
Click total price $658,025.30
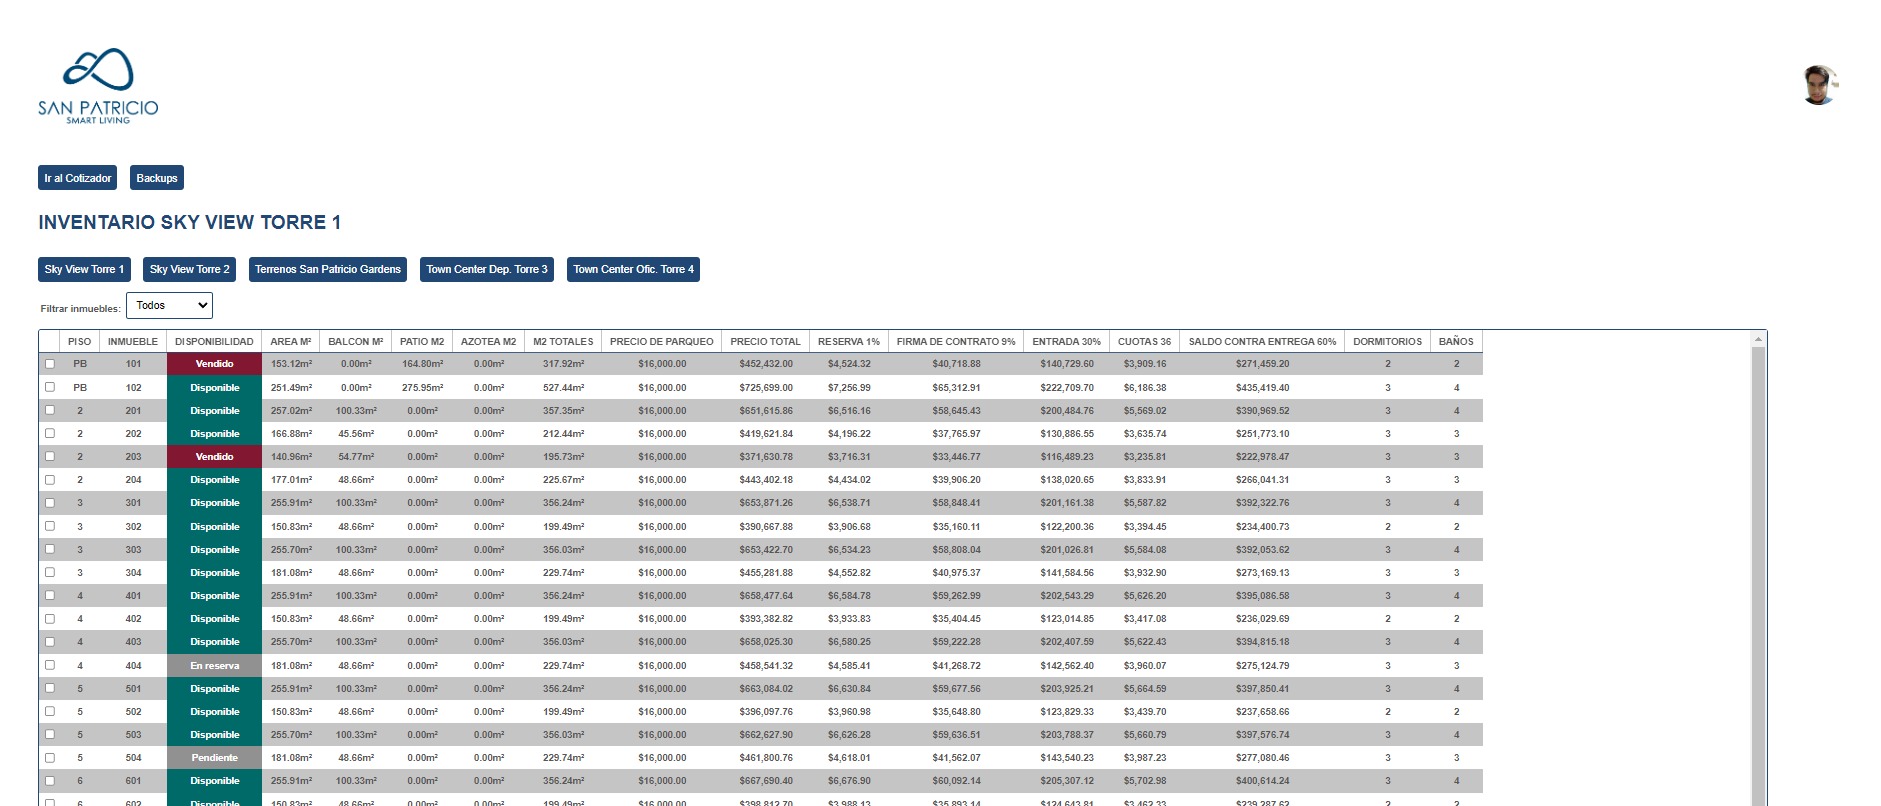tap(766, 642)
